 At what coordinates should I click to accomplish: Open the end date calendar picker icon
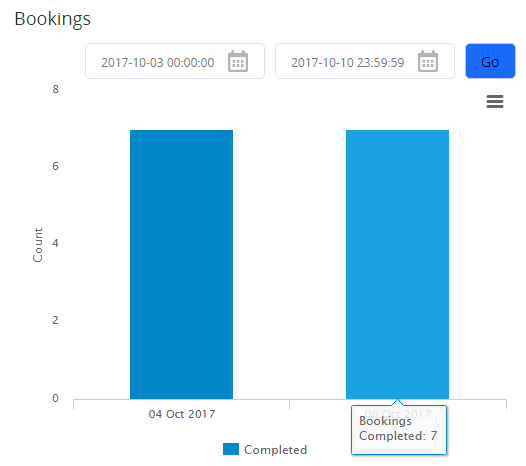(428, 61)
